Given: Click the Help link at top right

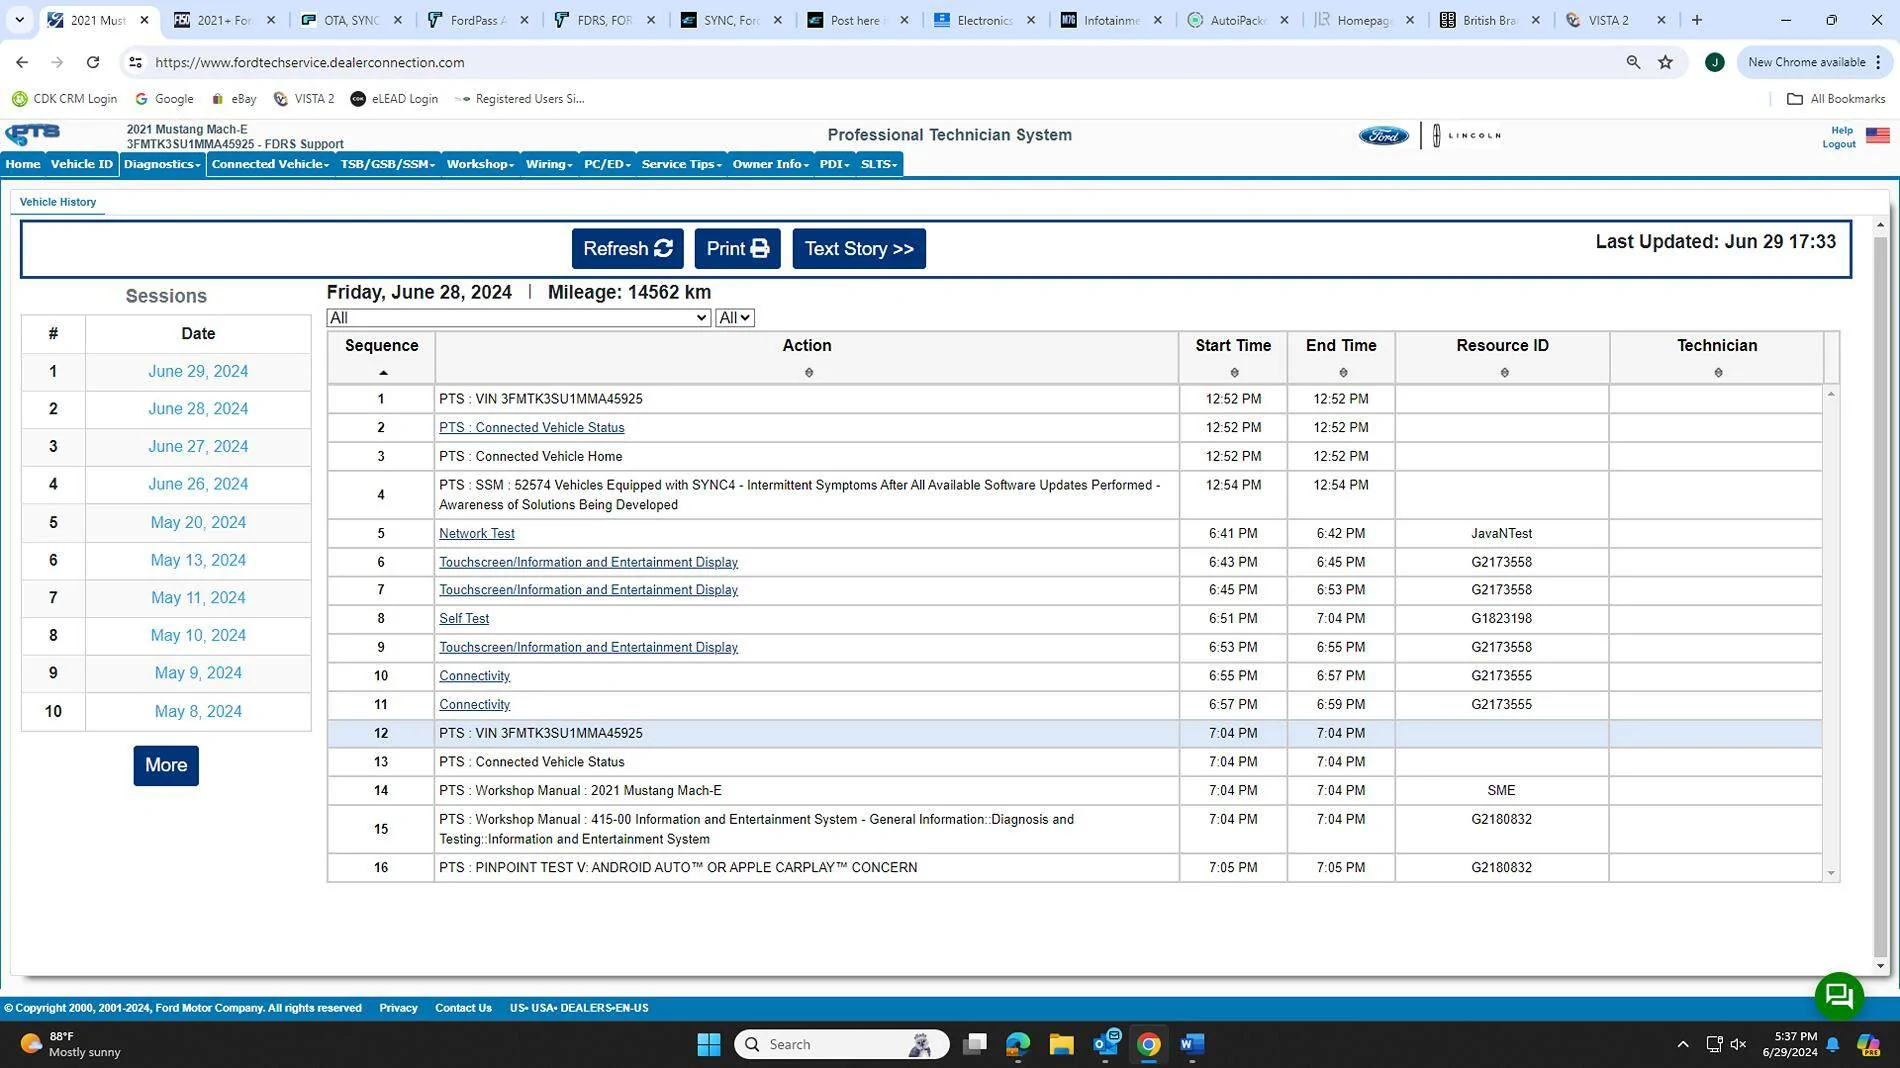Looking at the screenshot, I should pos(1841,130).
